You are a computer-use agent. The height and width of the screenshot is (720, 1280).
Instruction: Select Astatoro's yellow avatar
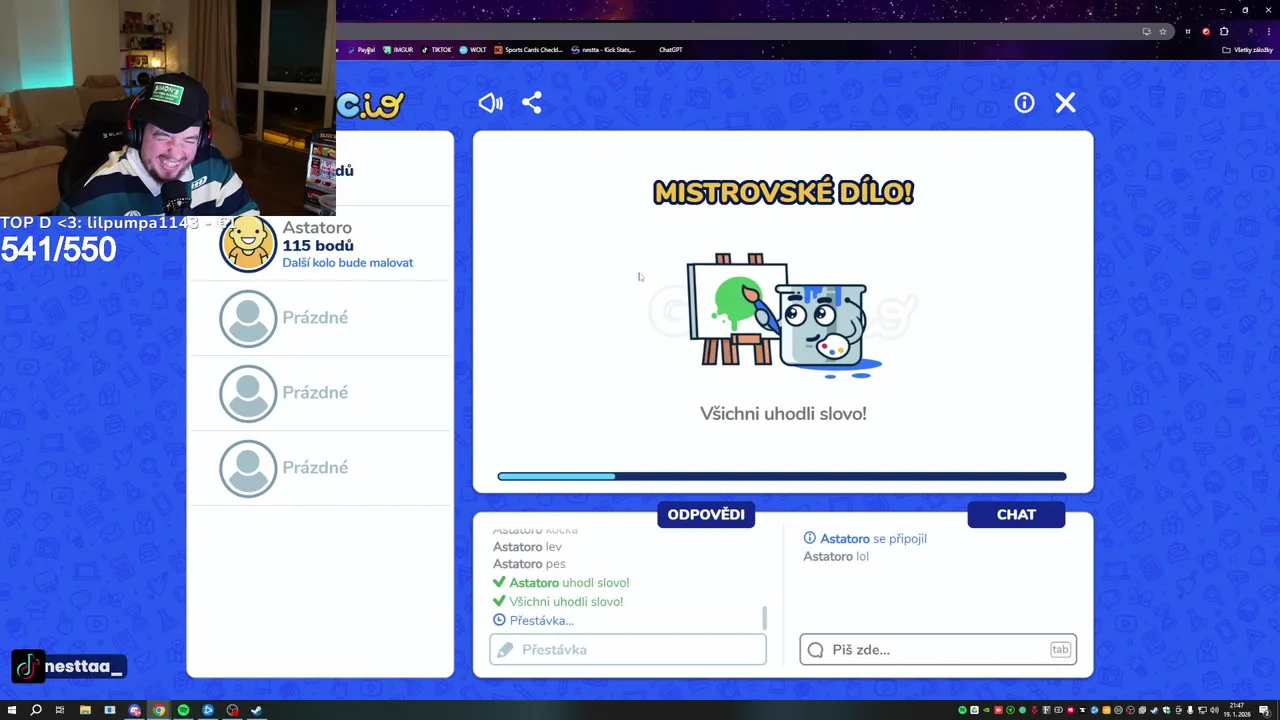click(x=248, y=244)
